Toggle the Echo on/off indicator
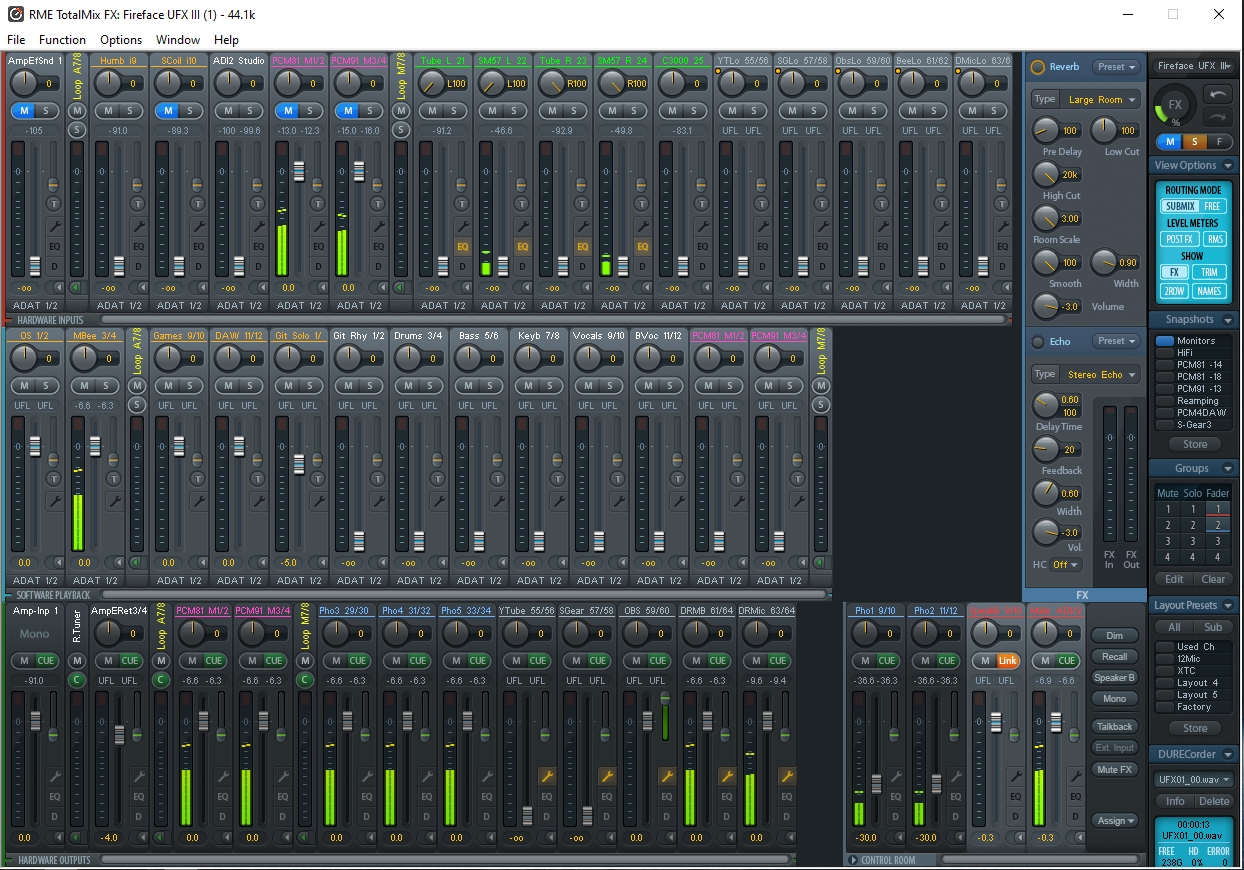 pyautogui.click(x=1038, y=341)
